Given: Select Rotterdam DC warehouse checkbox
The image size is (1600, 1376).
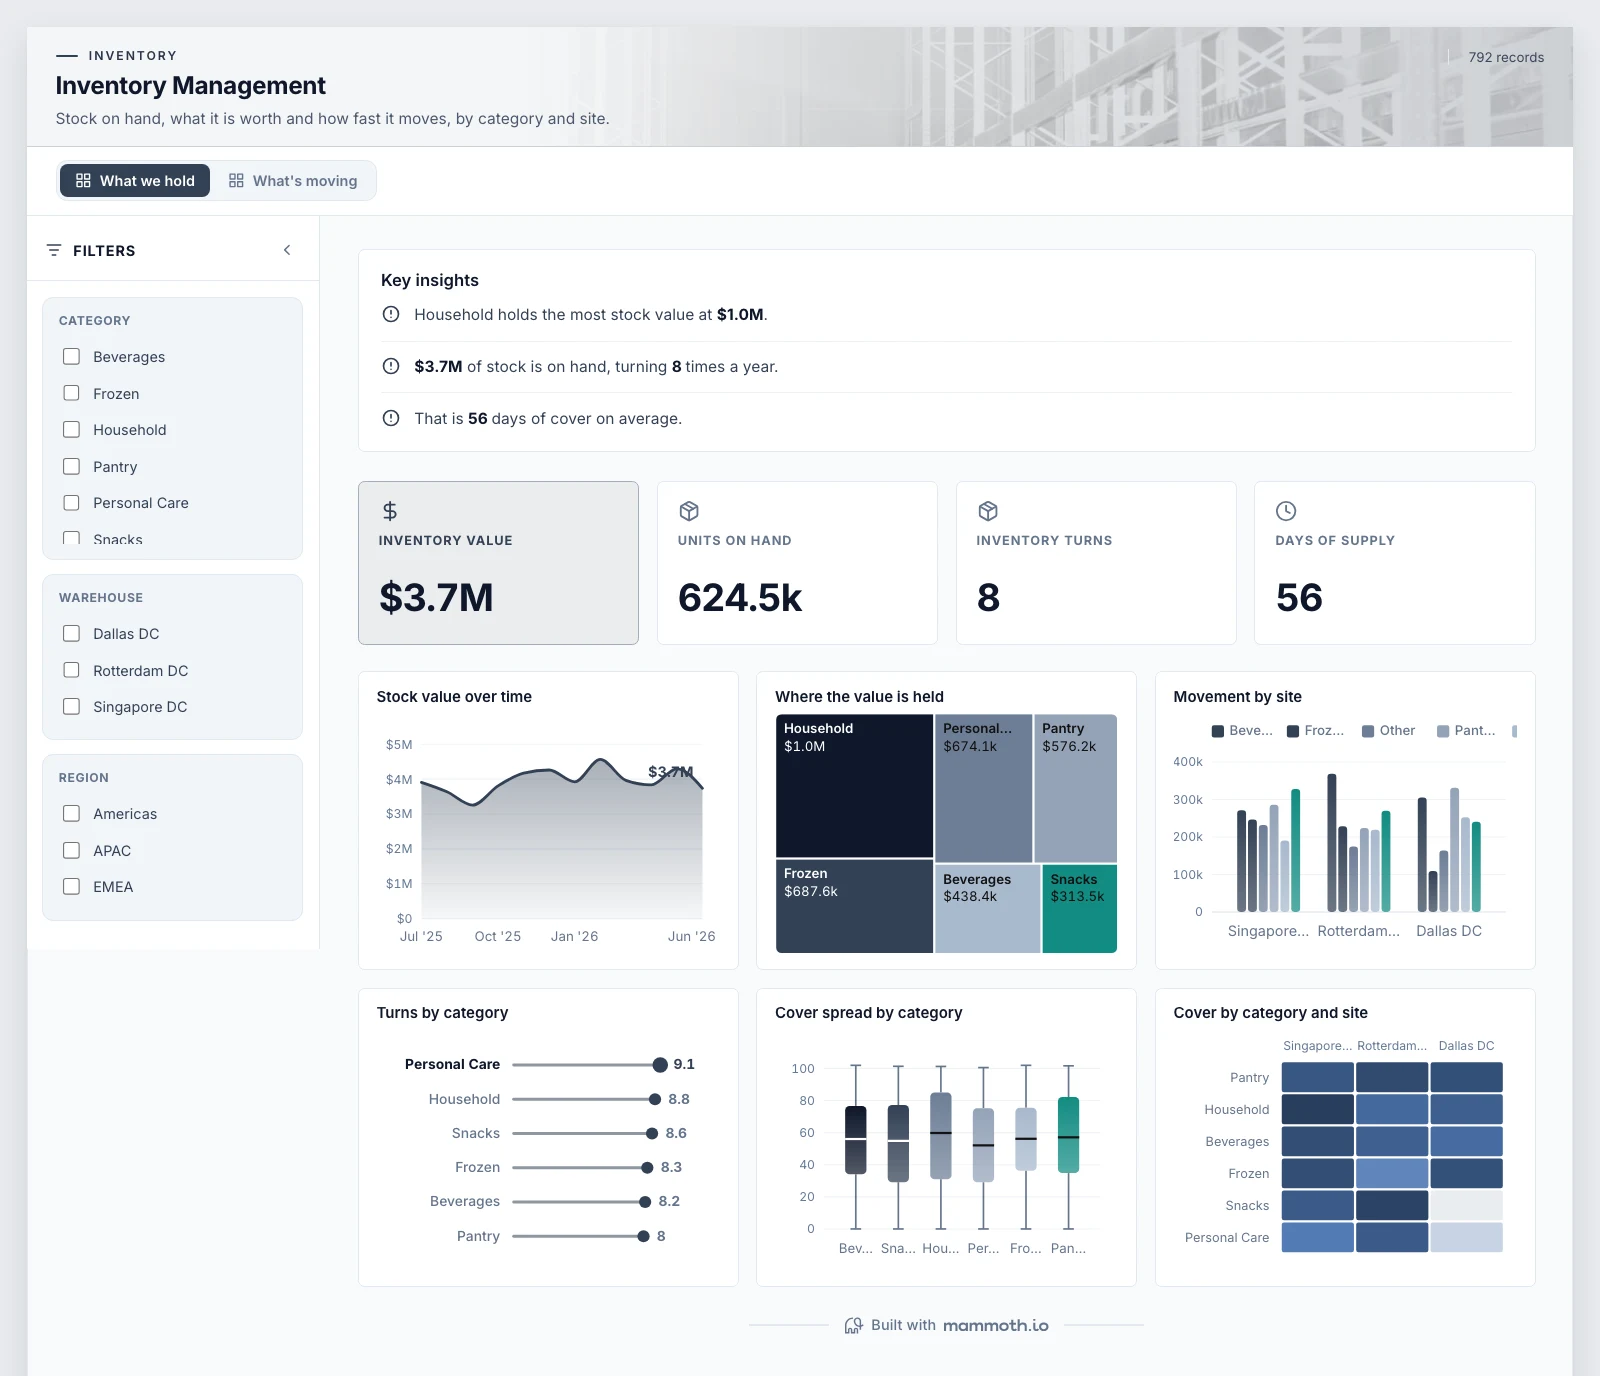Looking at the screenshot, I should click(x=72, y=670).
